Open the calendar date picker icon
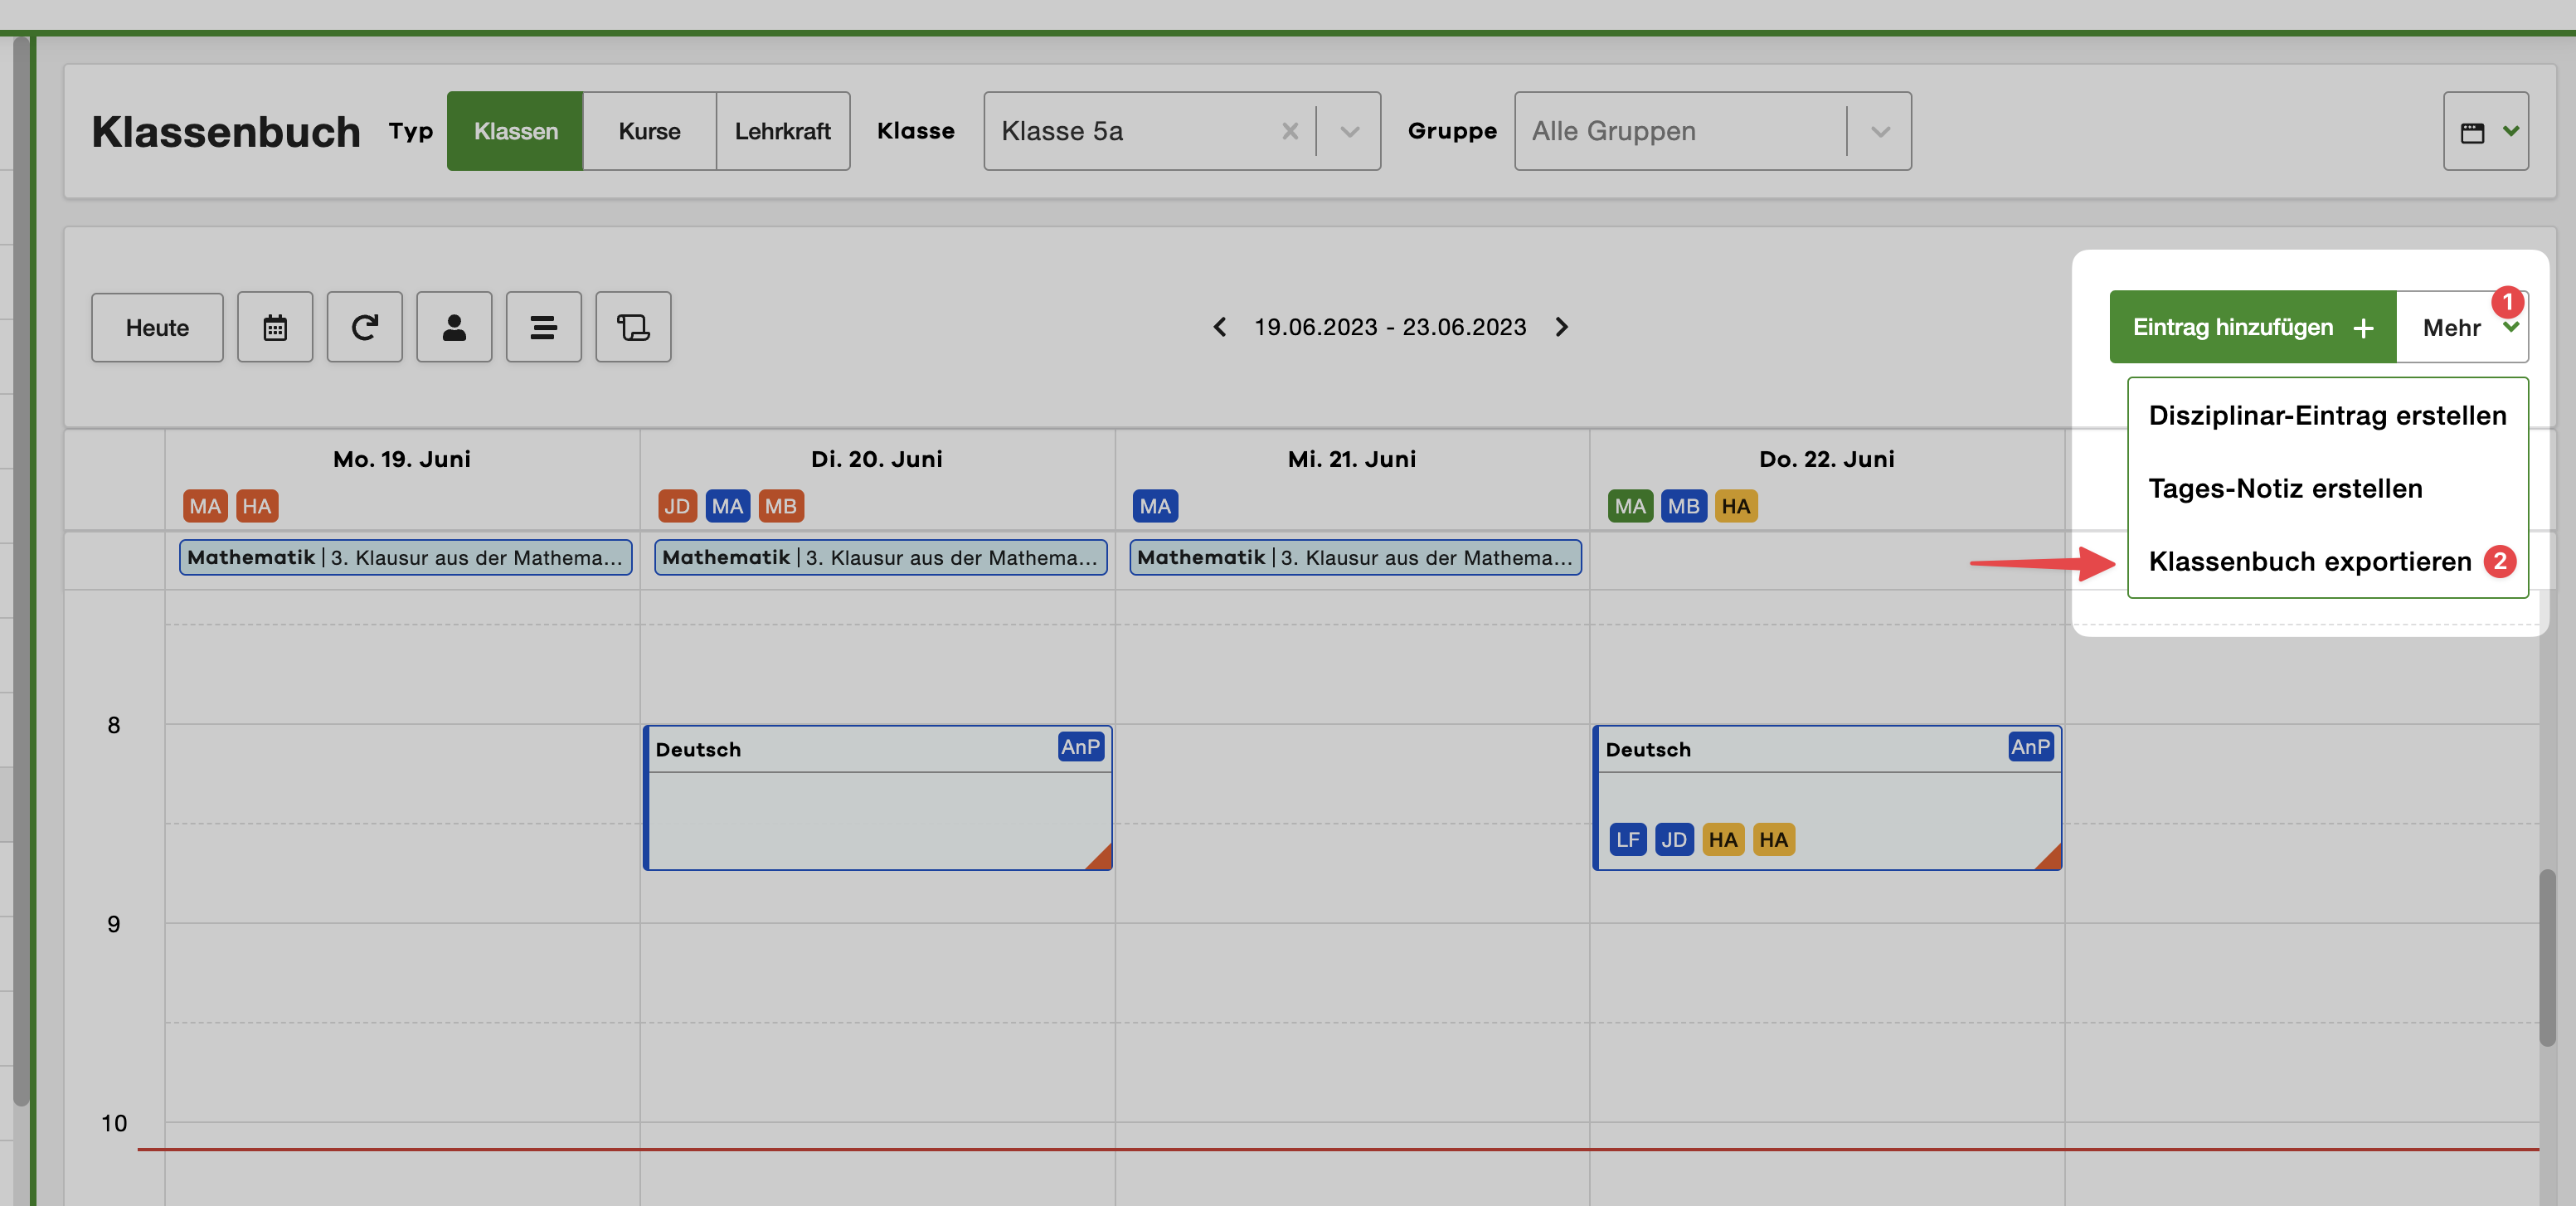Viewport: 2576px width, 1206px height. [275, 327]
